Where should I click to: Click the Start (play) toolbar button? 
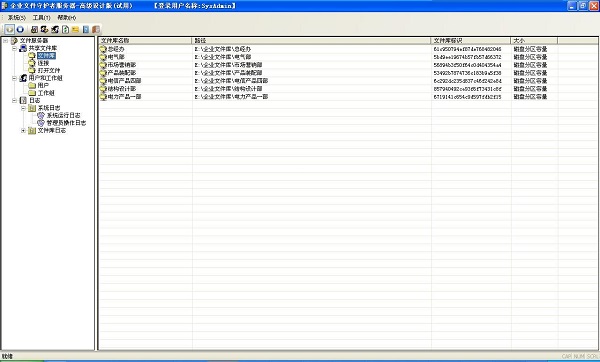10,29
